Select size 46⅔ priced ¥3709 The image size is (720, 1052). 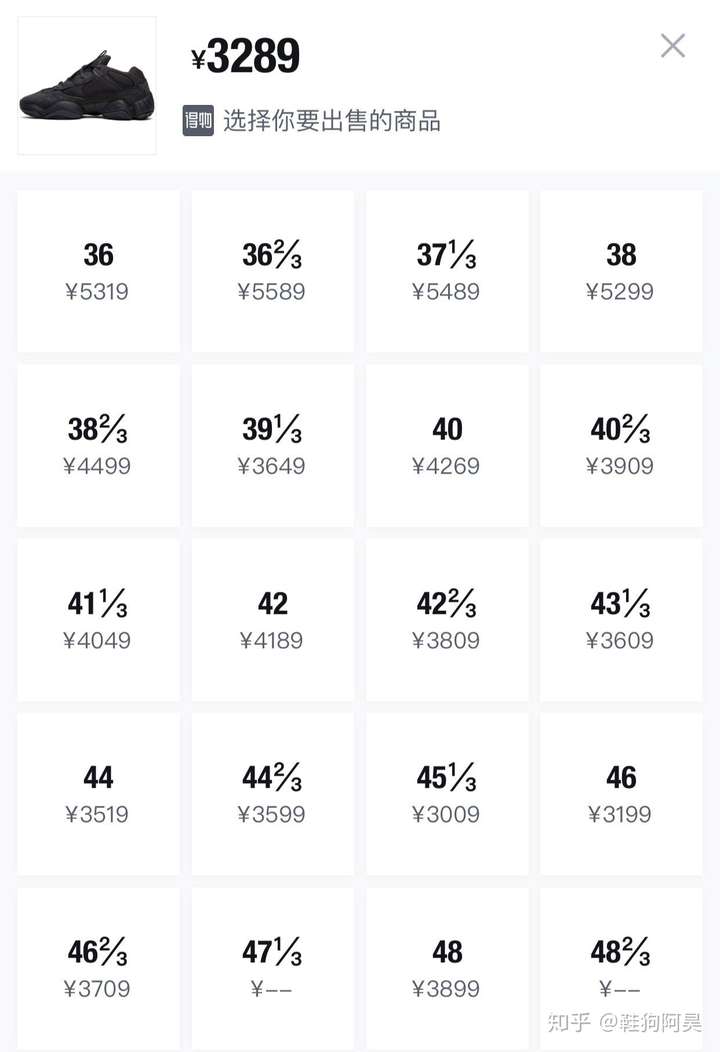98,969
